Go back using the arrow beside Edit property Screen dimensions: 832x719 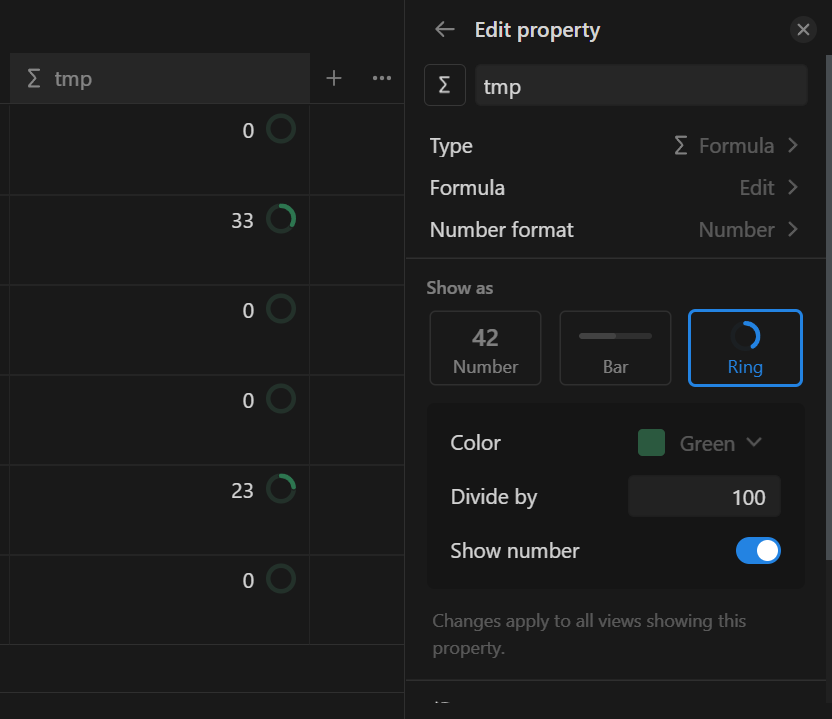[x=445, y=30]
